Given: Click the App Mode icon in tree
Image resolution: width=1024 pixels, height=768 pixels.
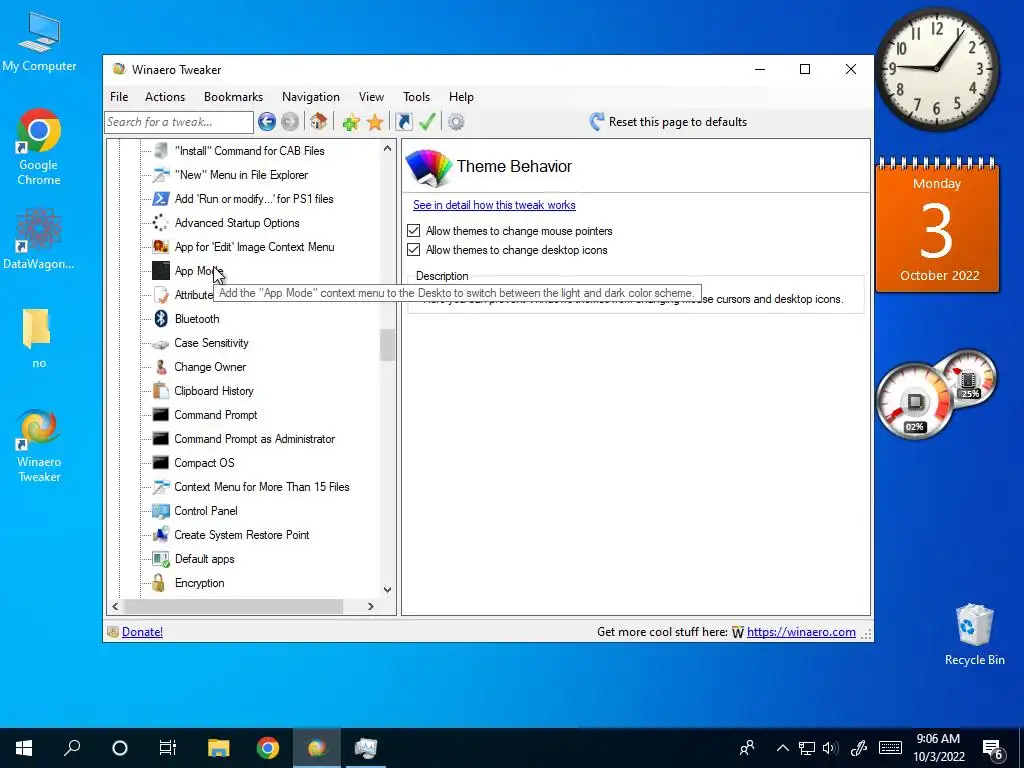Looking at the screenshot, I should tap(161, 270).
